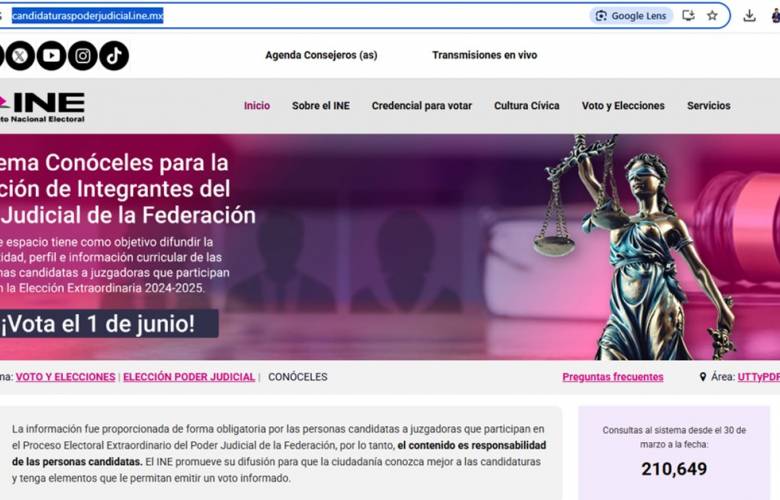Open the UTTyPDP area link
The image size is (780, 500).
tap(759, 377)
